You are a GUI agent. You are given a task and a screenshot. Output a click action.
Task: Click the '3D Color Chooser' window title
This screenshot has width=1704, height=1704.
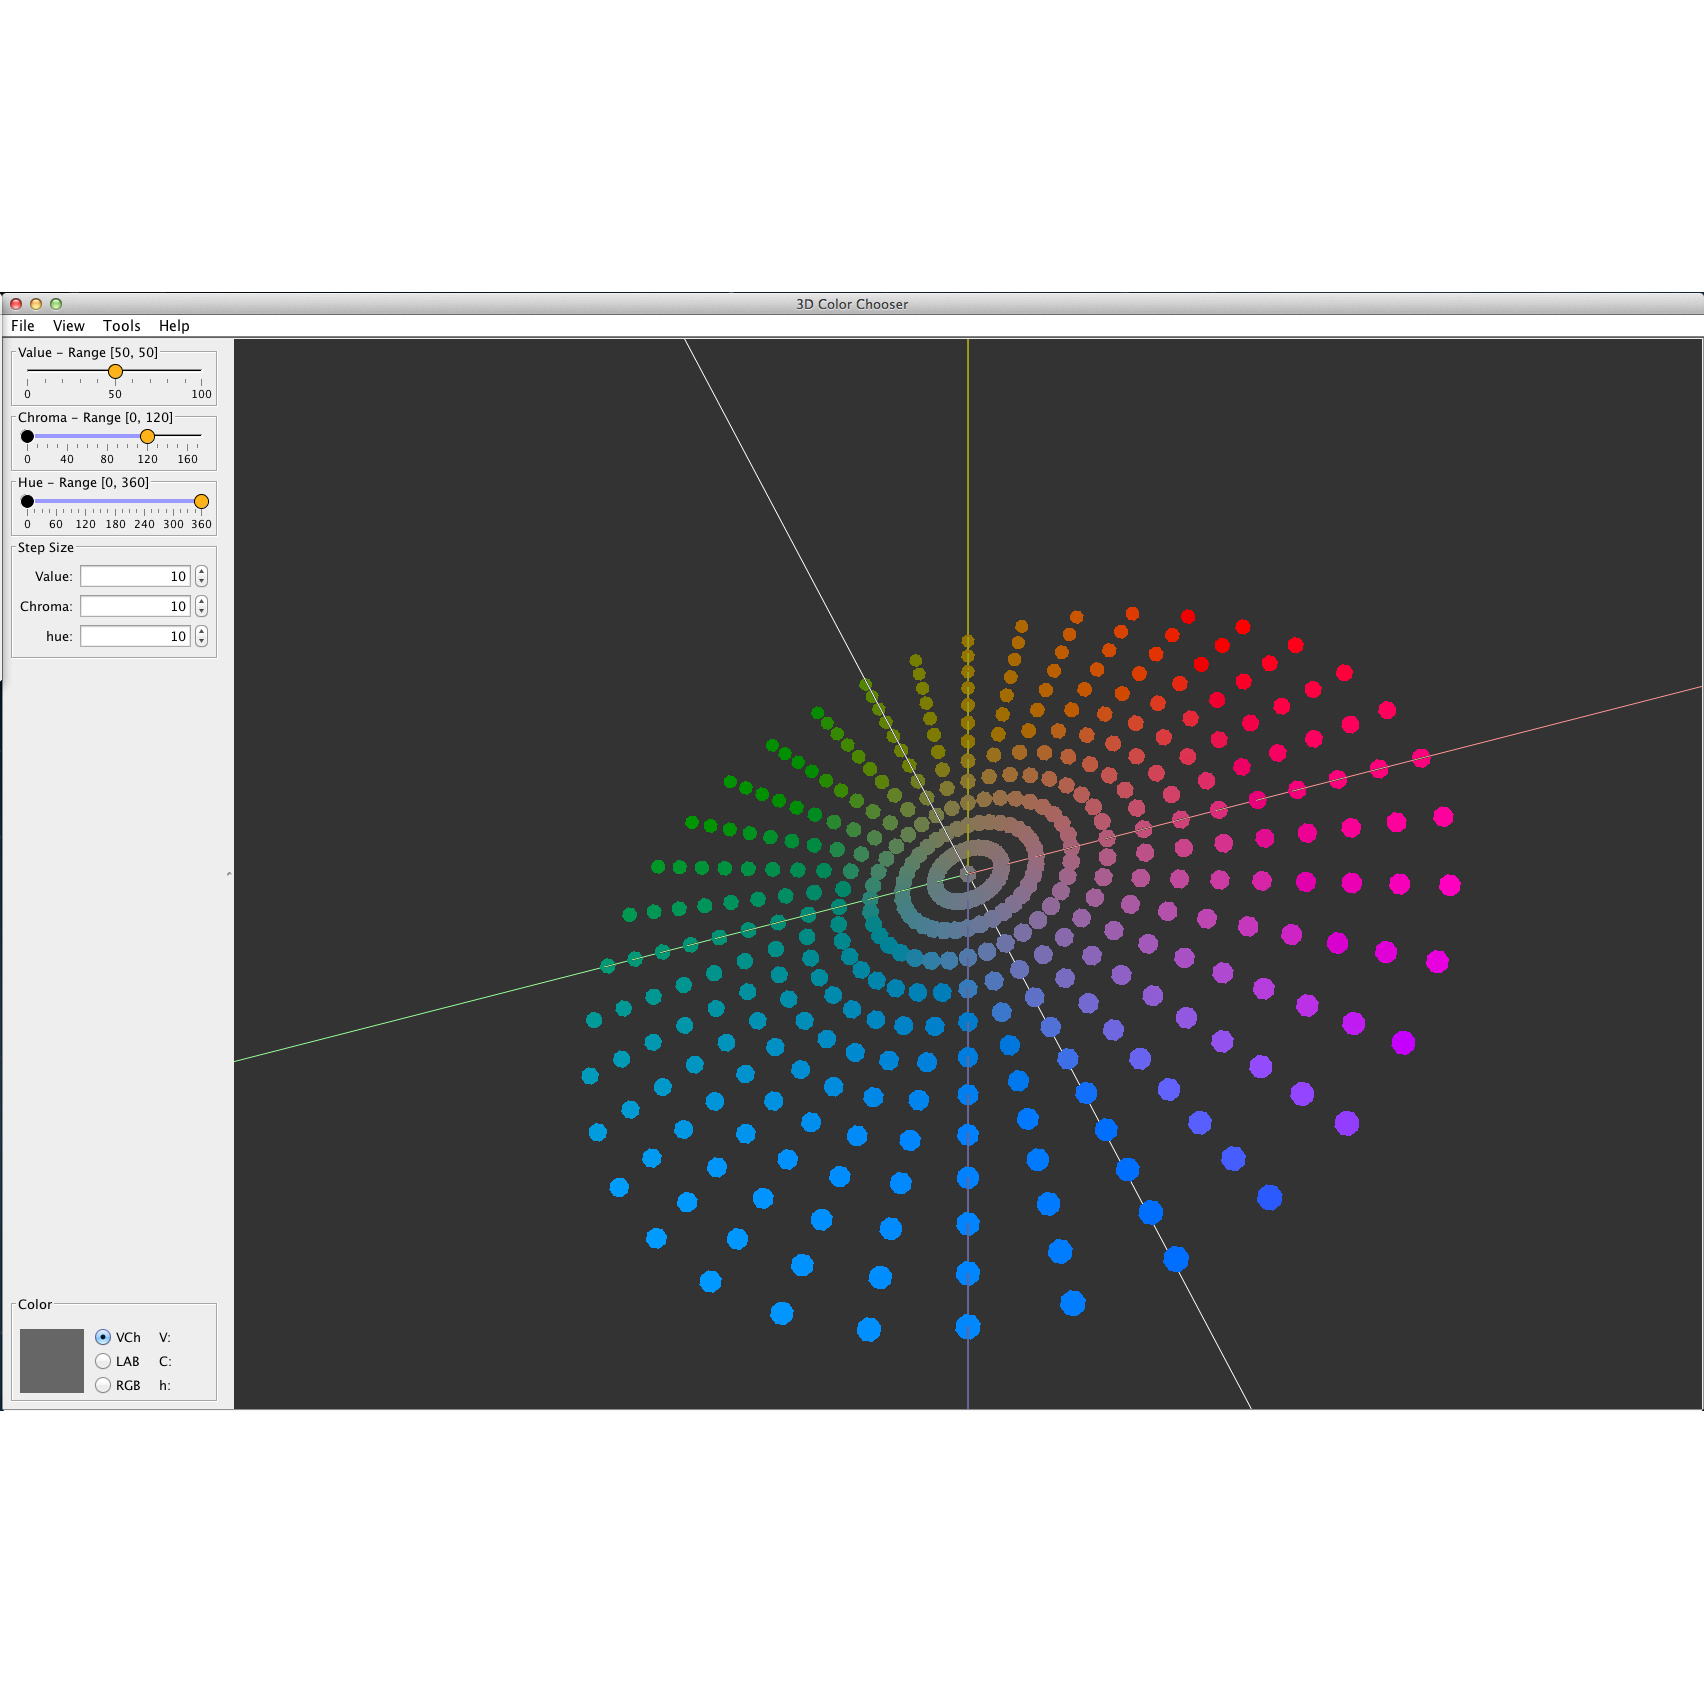pyautogui.click(x=852, y=304)
